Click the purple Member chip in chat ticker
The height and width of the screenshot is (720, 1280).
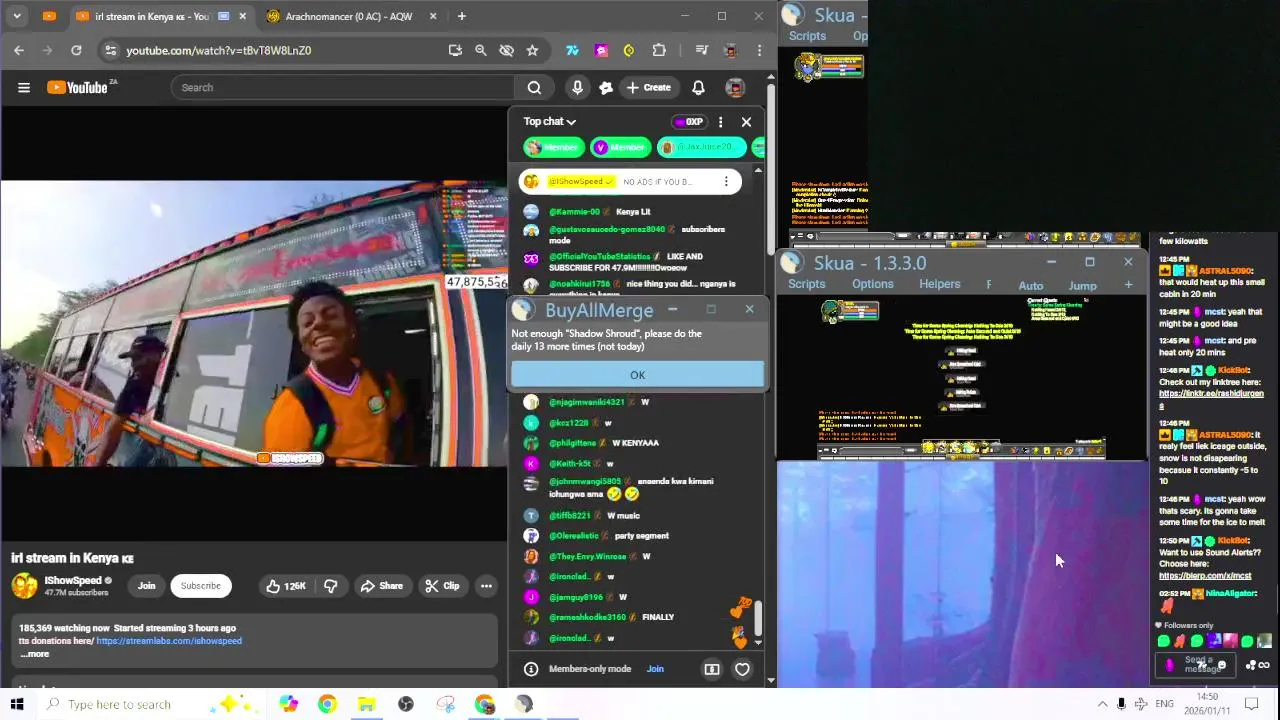[620, 147]
